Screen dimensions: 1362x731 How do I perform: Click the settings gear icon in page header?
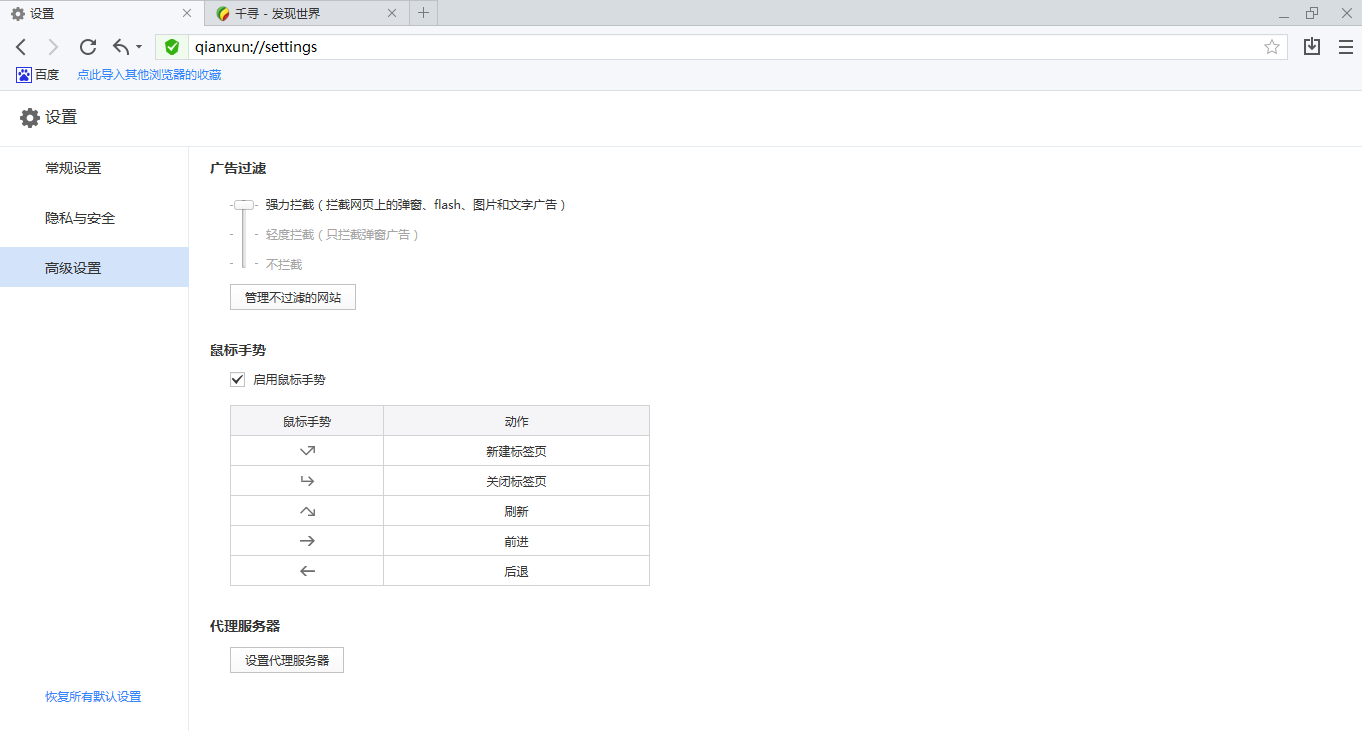tap(30, 117)
